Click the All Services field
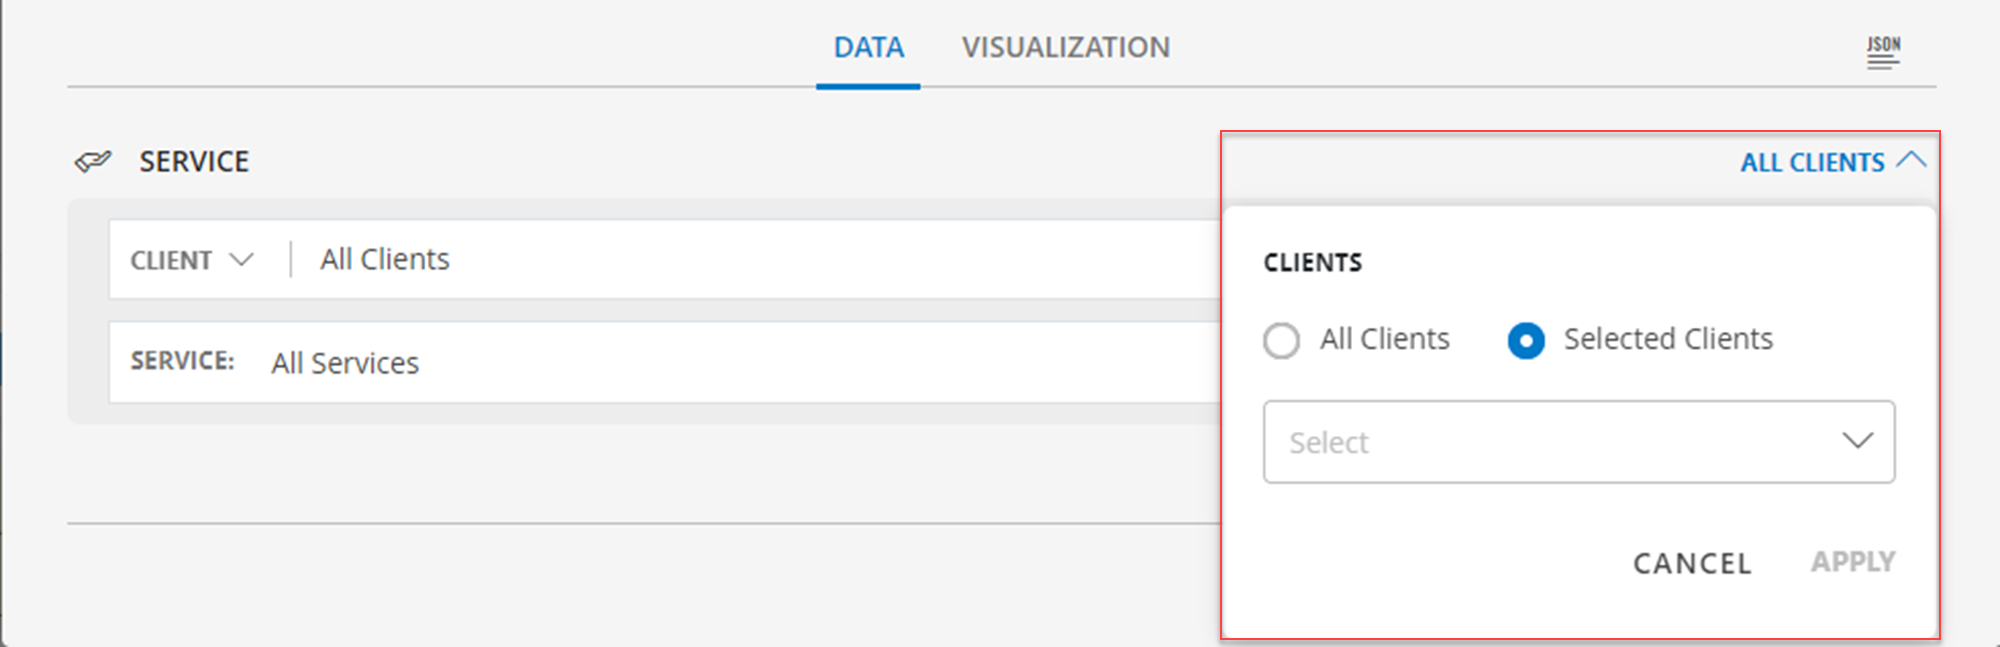The width and height of the screenshot is (2000, 647). [344, 362]
